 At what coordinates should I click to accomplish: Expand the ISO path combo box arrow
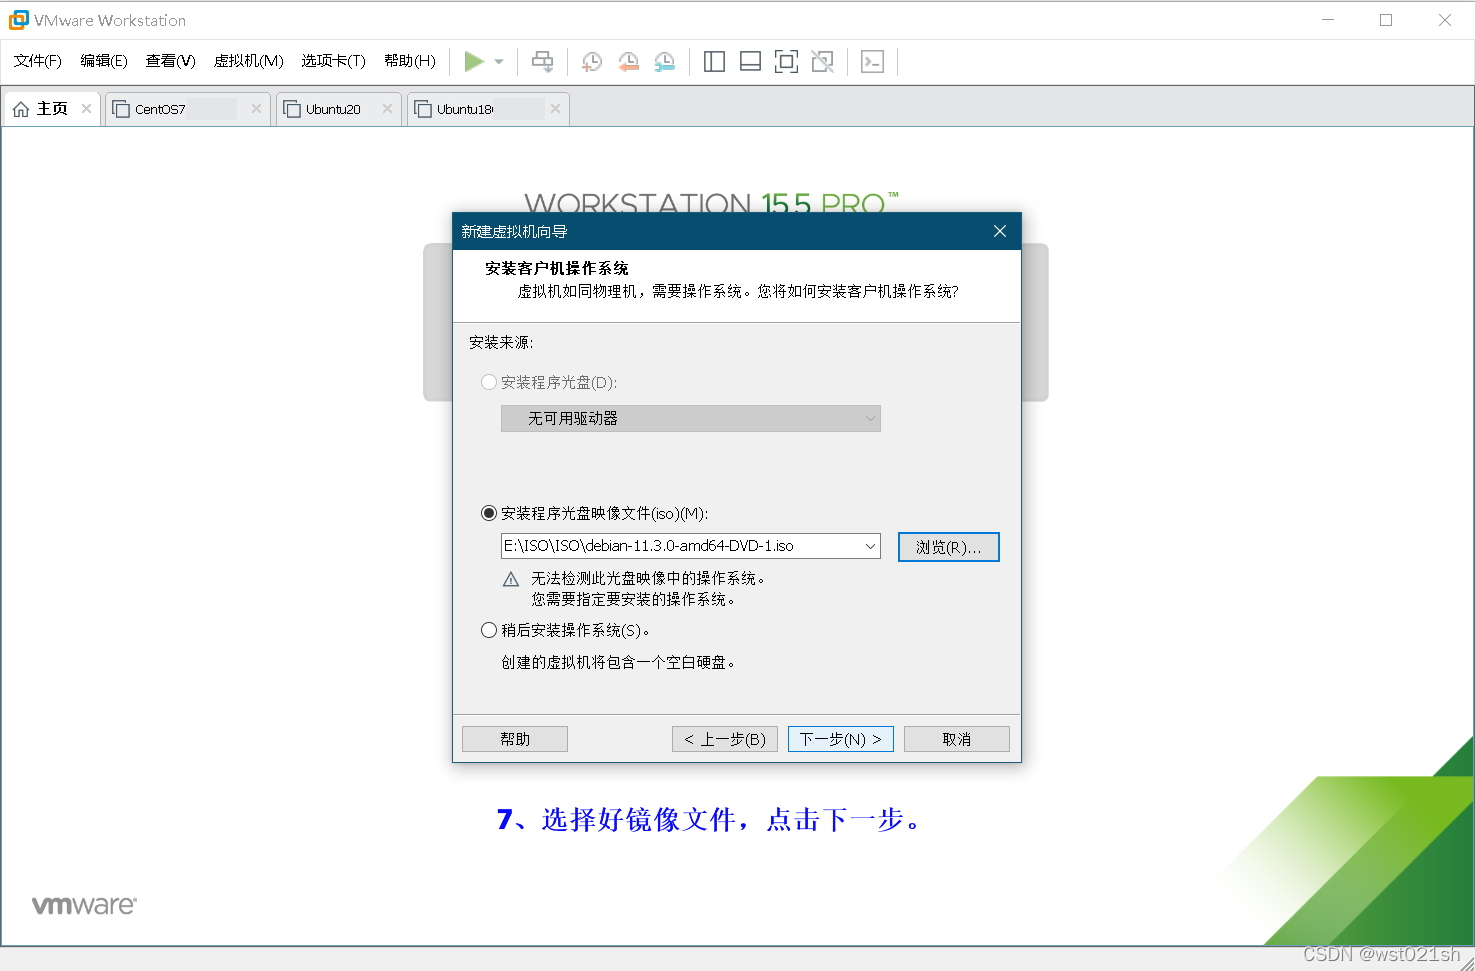[870, 546]
